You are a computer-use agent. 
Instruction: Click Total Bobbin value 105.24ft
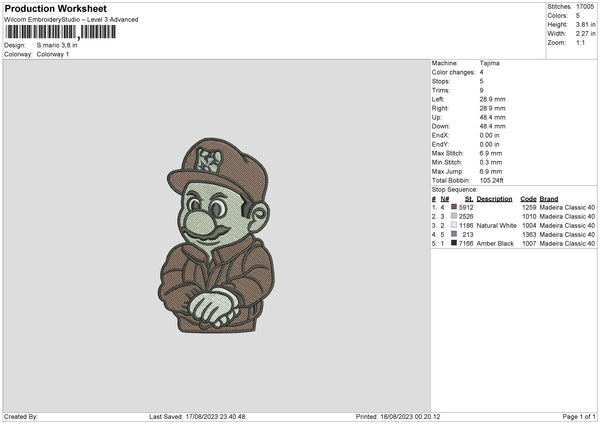pyautogui.click(x=492, y=181)
